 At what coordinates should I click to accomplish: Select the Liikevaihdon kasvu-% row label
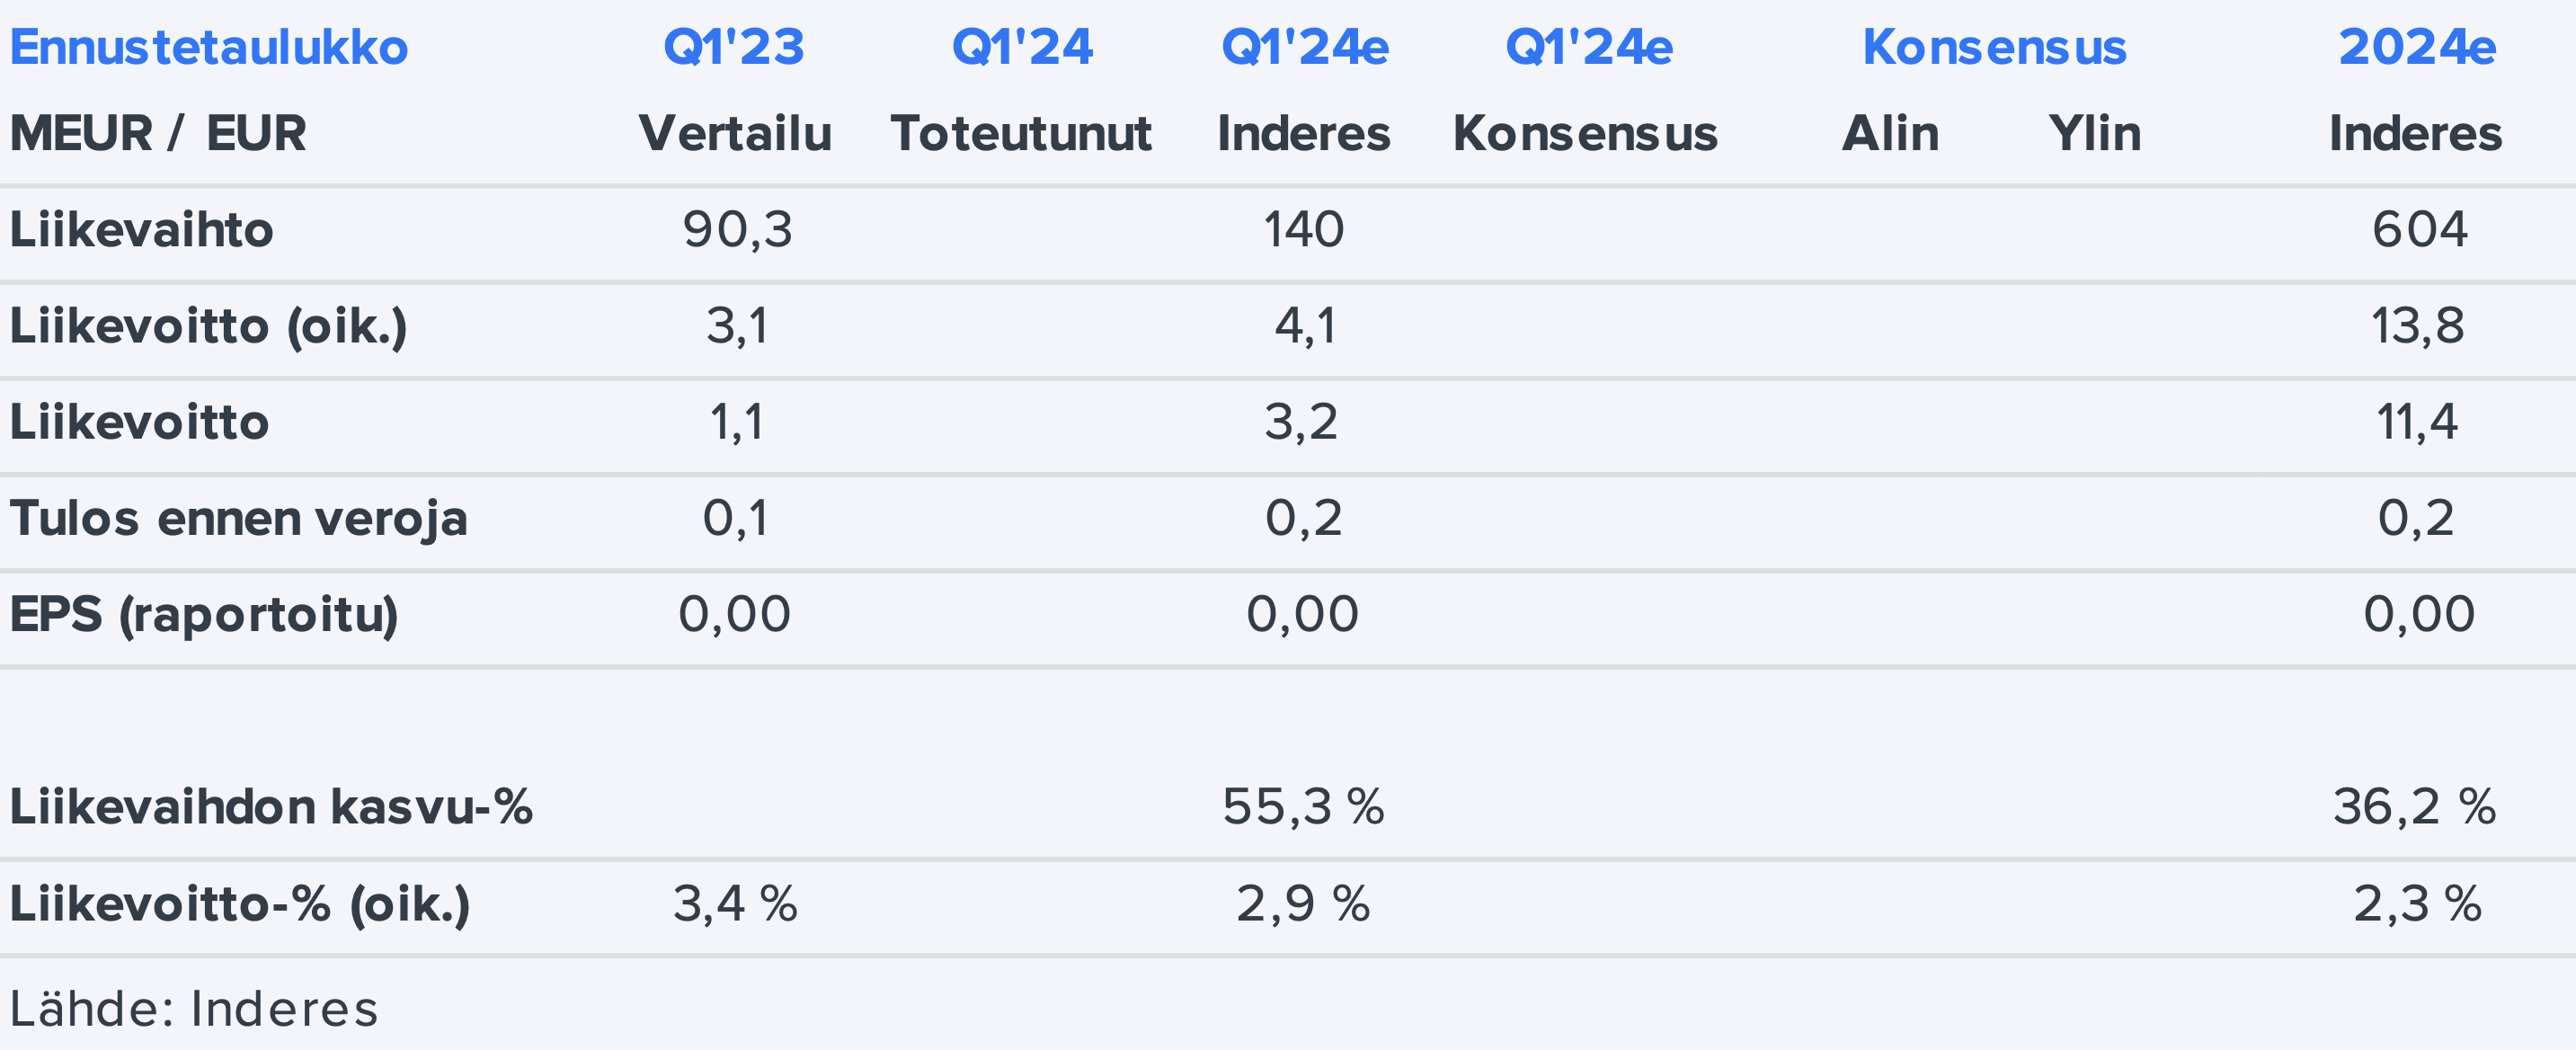point(271,807)
